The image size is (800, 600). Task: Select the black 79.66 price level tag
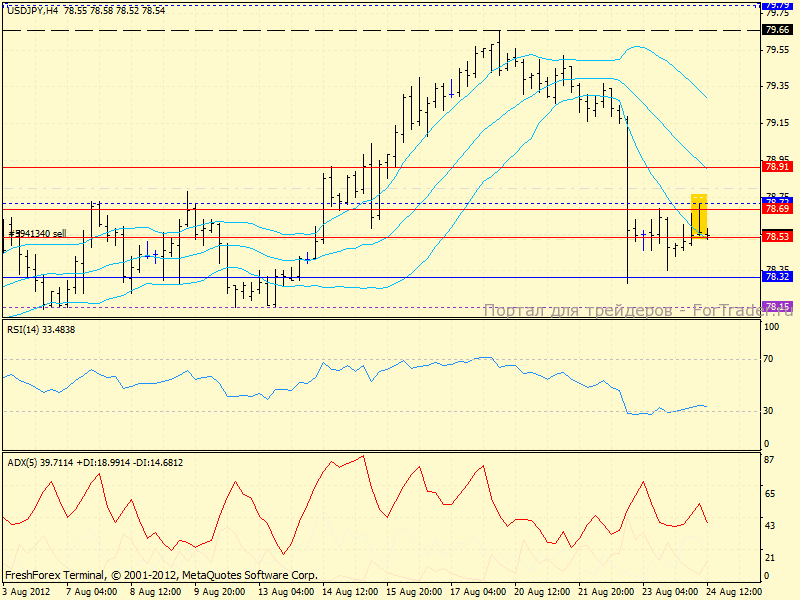pos(777,30)
